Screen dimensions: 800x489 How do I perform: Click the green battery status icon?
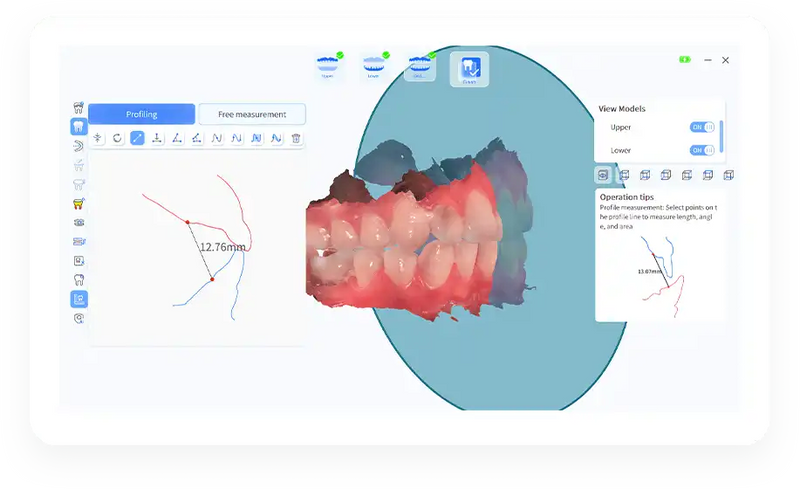point(685,60)
